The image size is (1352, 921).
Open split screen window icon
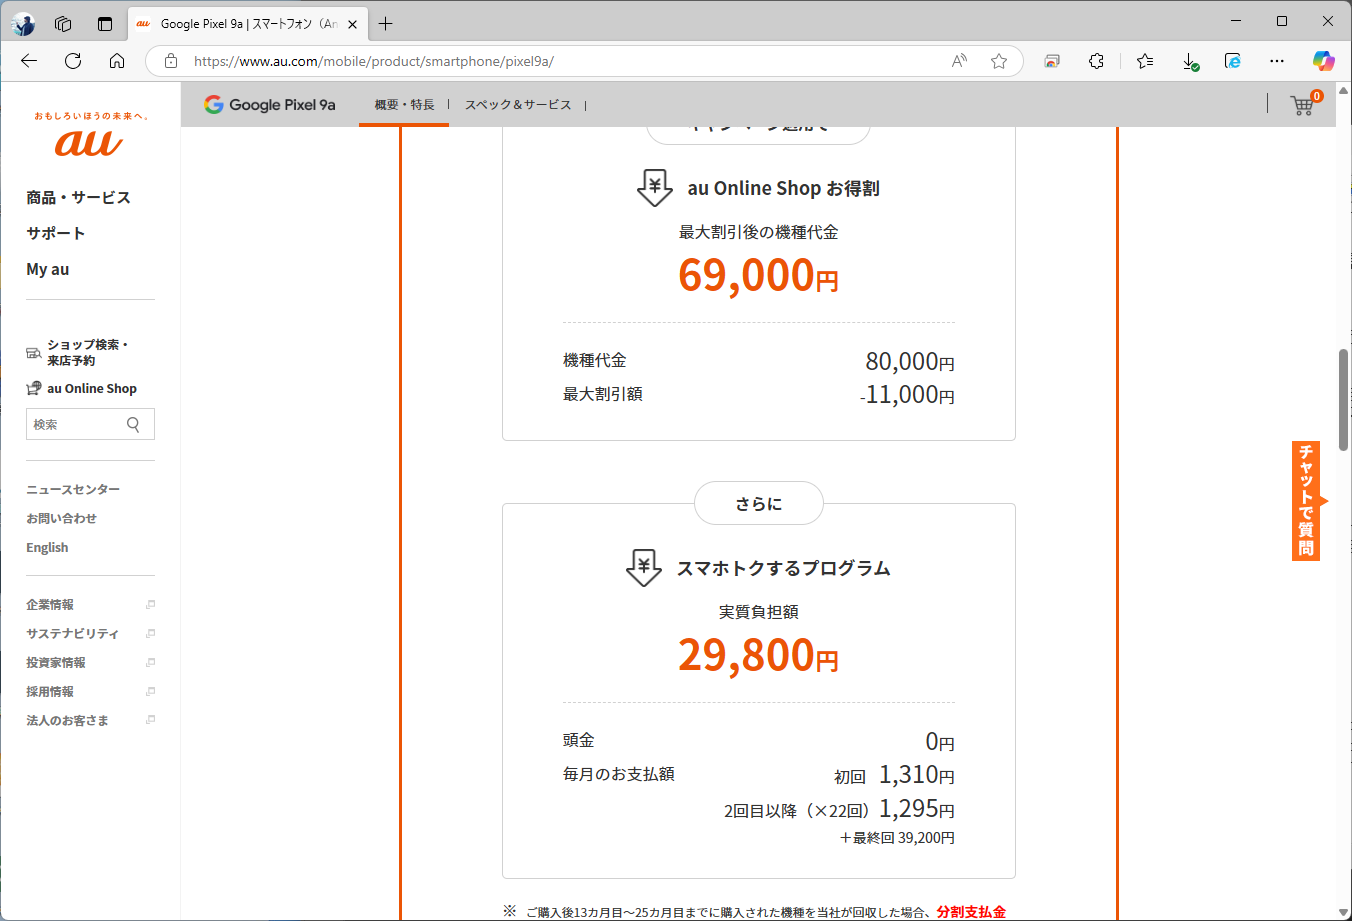pos(1052,61)
